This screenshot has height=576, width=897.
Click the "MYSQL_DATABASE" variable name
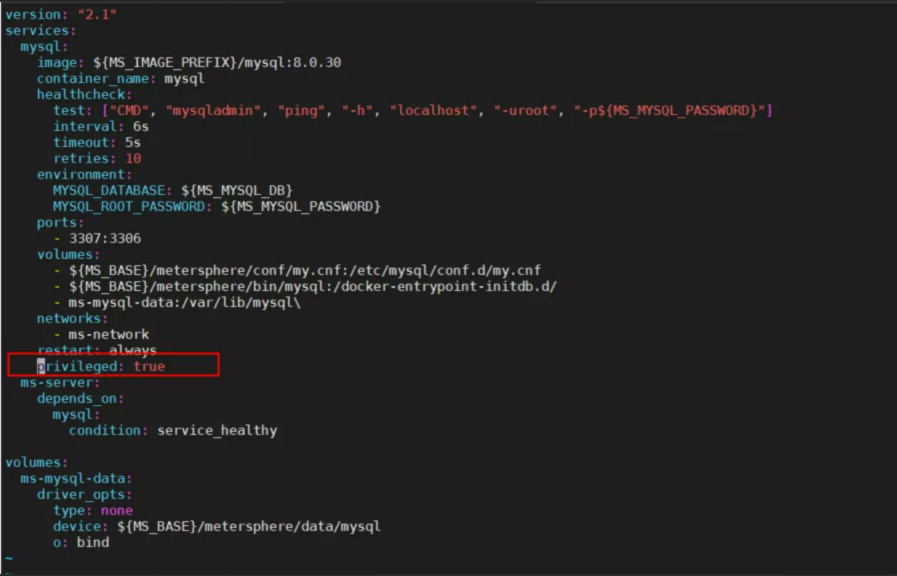pyautogui.click(x=109, y=190)
